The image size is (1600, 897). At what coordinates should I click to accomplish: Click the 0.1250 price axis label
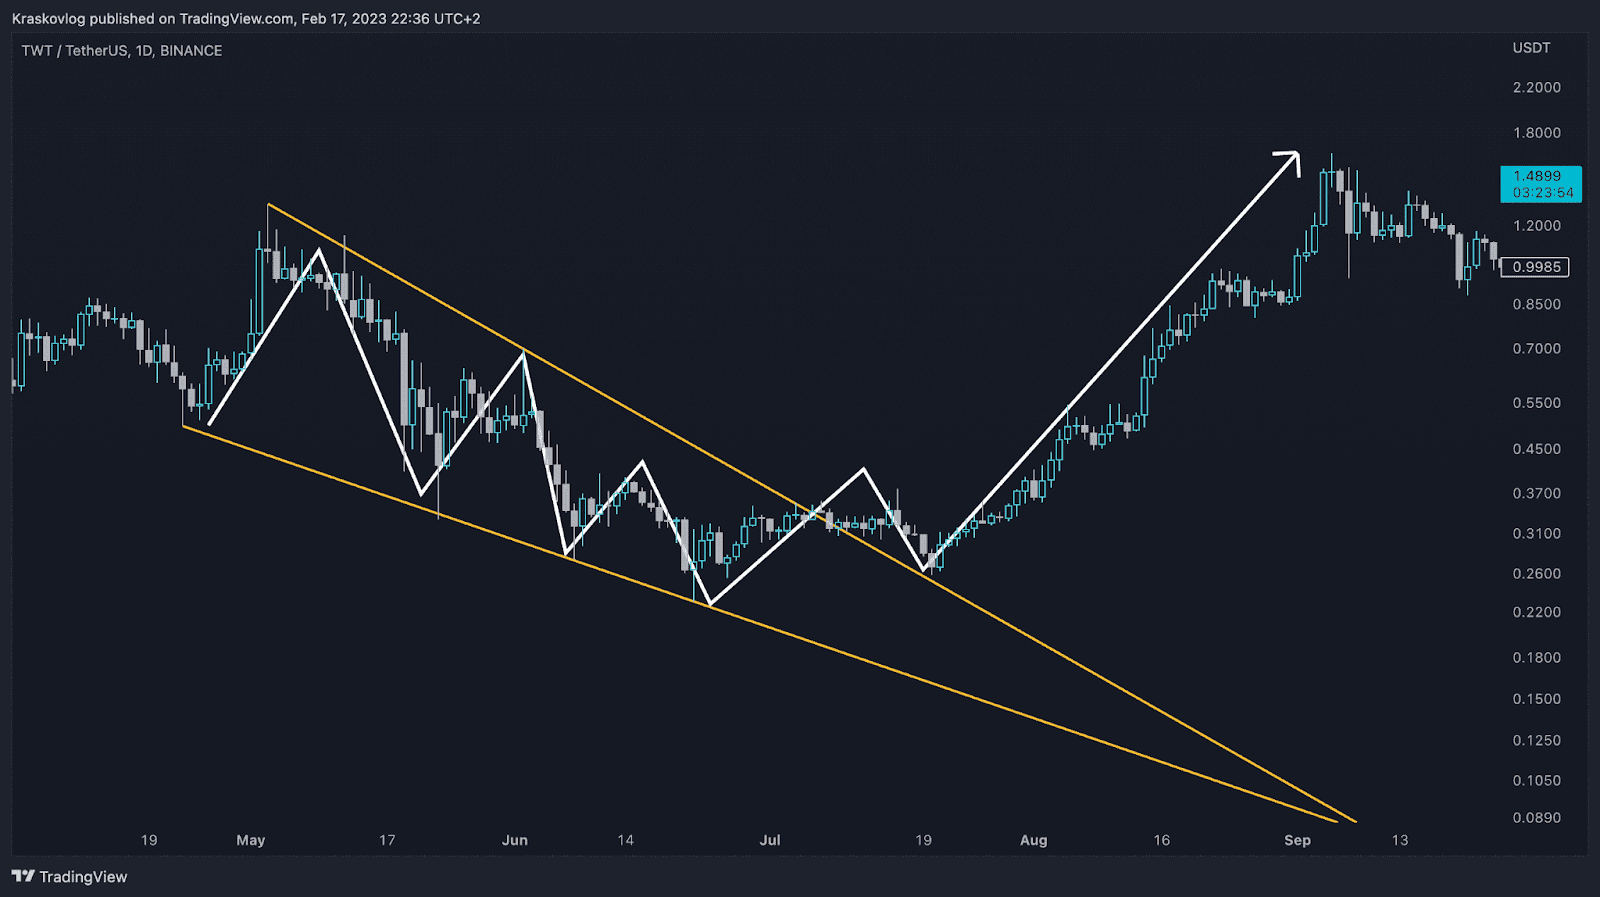coord(1537,741)
